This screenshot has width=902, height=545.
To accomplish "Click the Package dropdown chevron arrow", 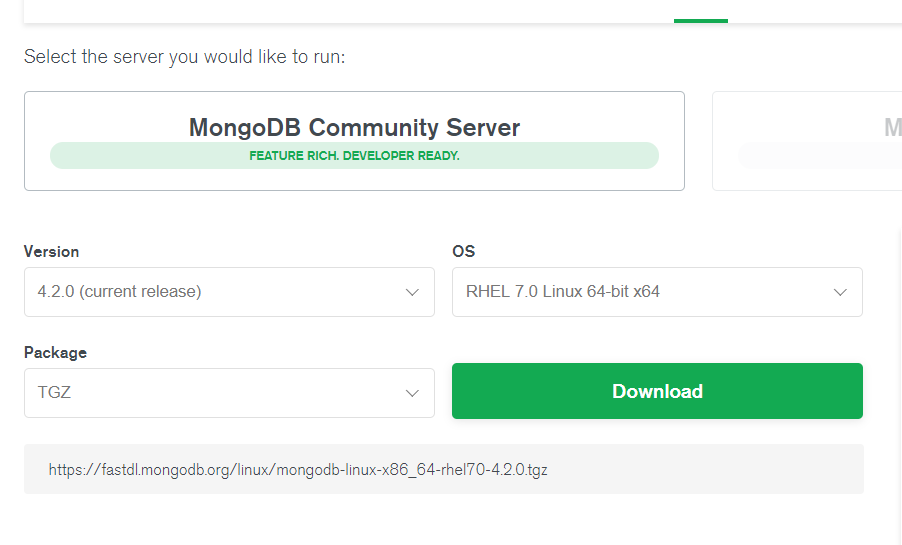I will [x=412, y=393].
